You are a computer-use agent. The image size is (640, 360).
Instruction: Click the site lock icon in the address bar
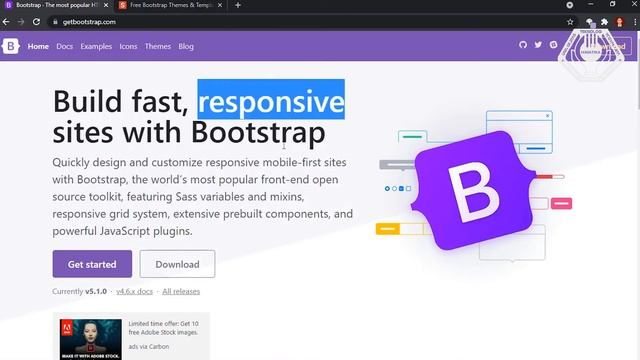coord(56,22)
